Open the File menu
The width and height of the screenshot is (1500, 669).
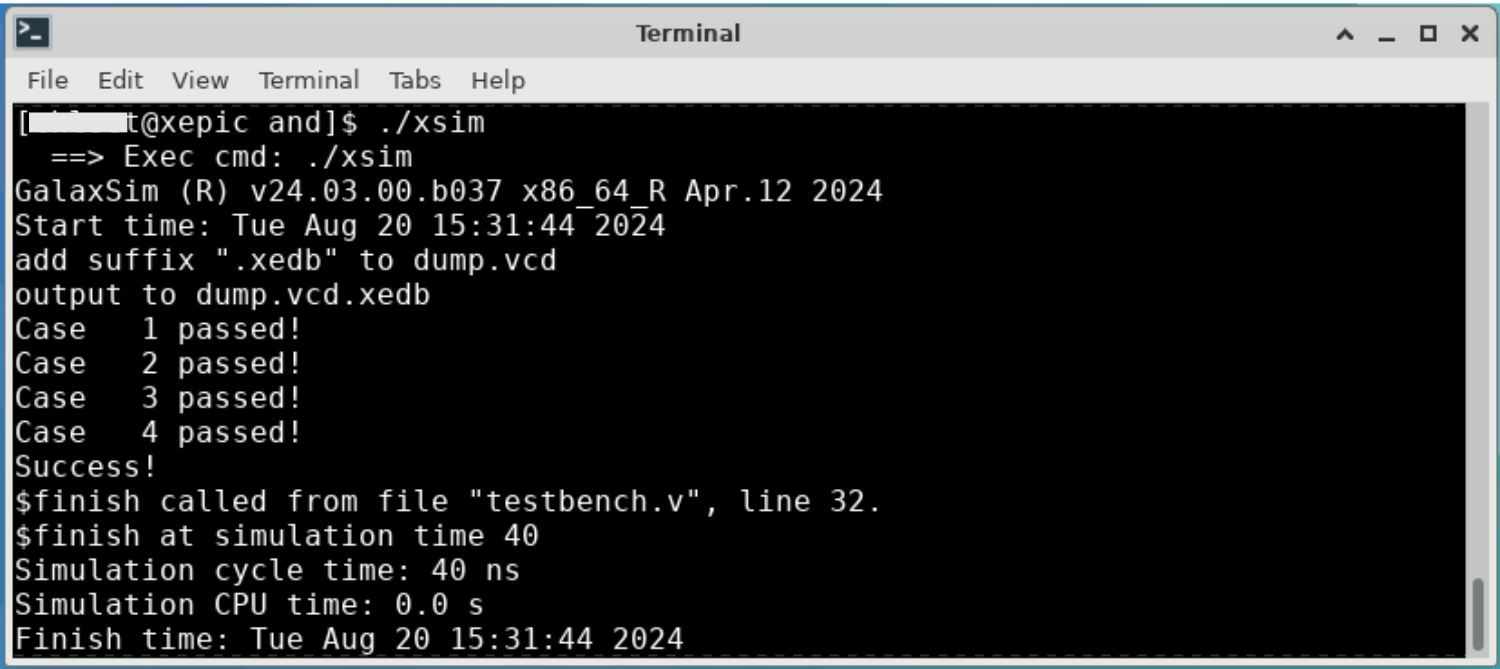click(47, 80)
